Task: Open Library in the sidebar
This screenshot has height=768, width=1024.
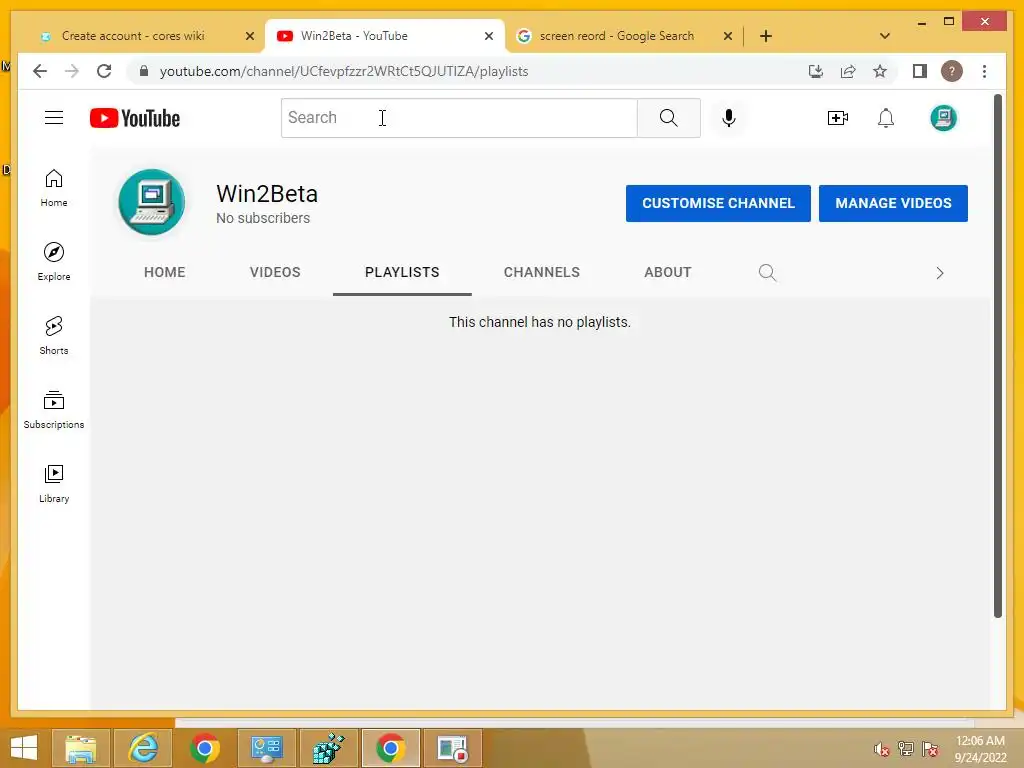Action: pos(54,483)
